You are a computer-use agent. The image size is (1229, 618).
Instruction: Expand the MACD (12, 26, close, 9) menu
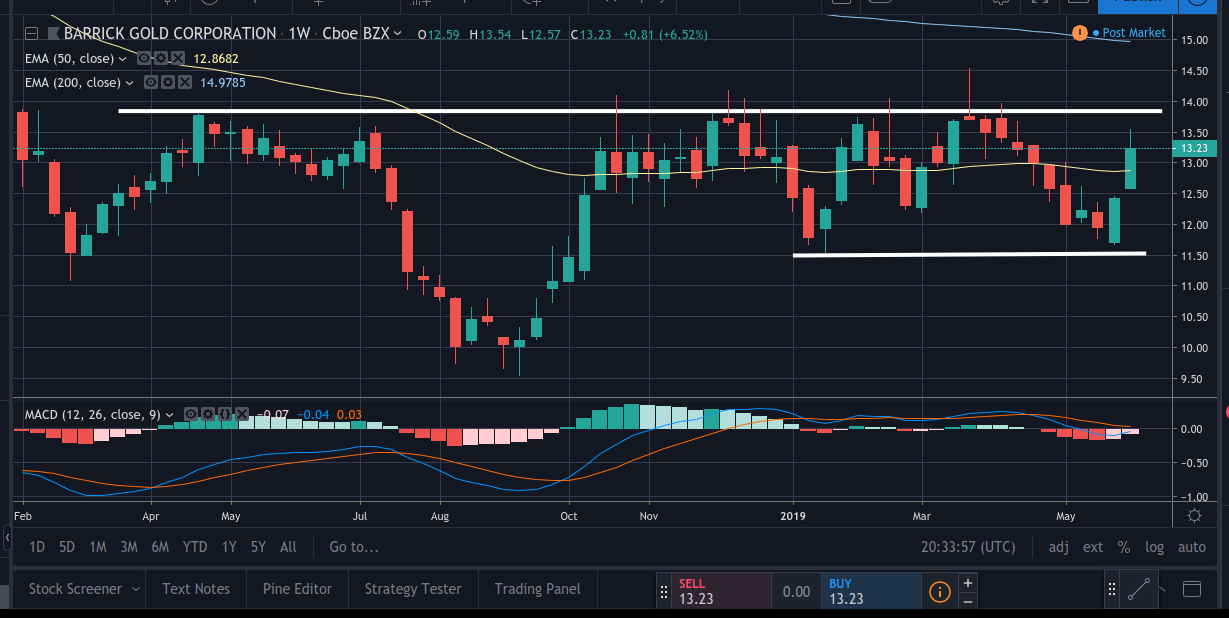coord(170,414)
